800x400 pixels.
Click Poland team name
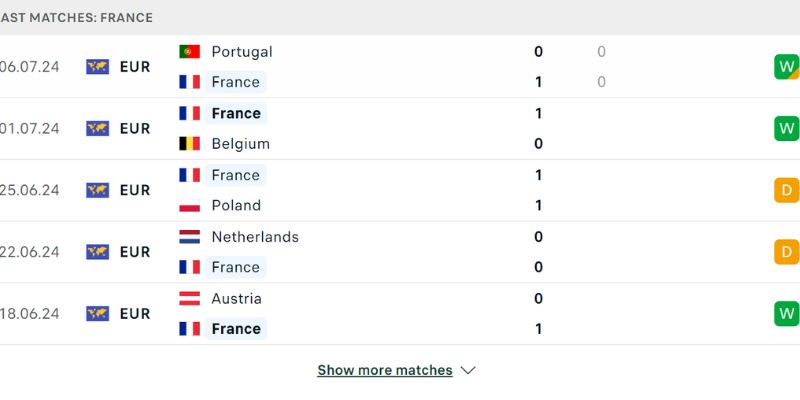coord(236,206)
